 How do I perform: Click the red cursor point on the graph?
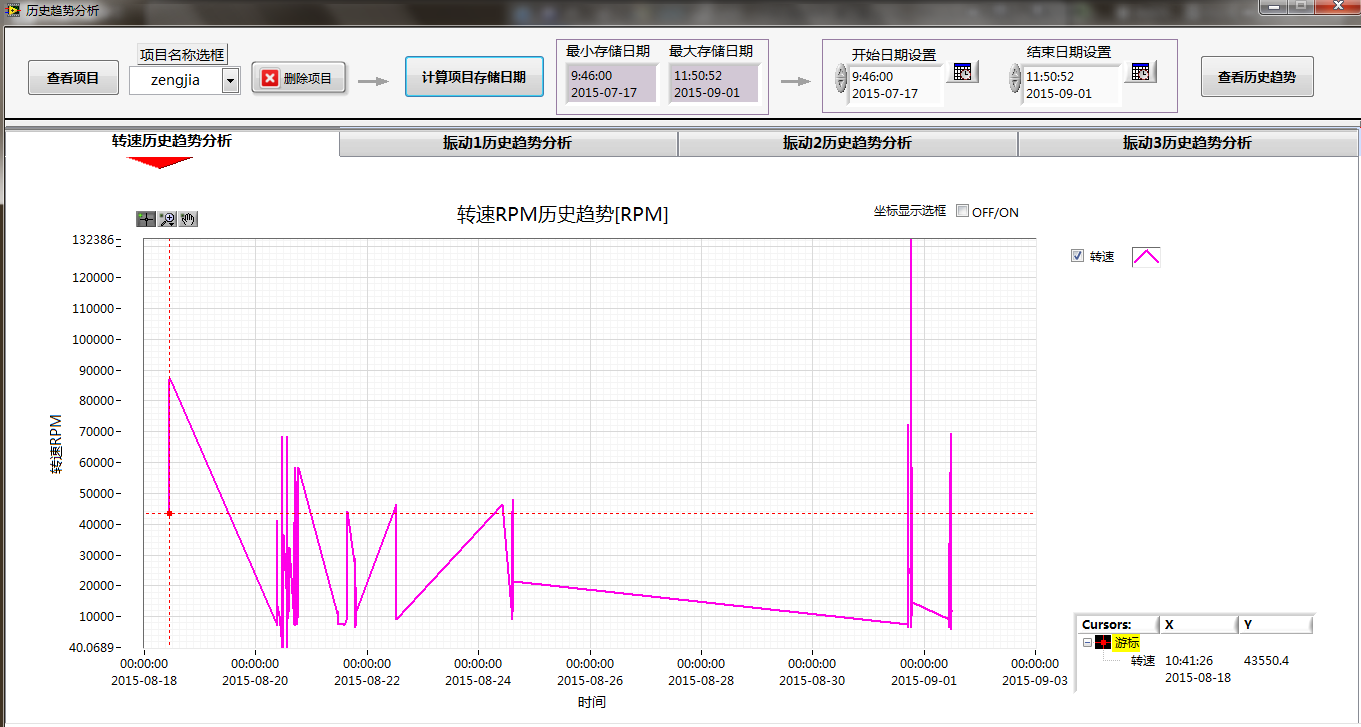(x=169, y=513)
